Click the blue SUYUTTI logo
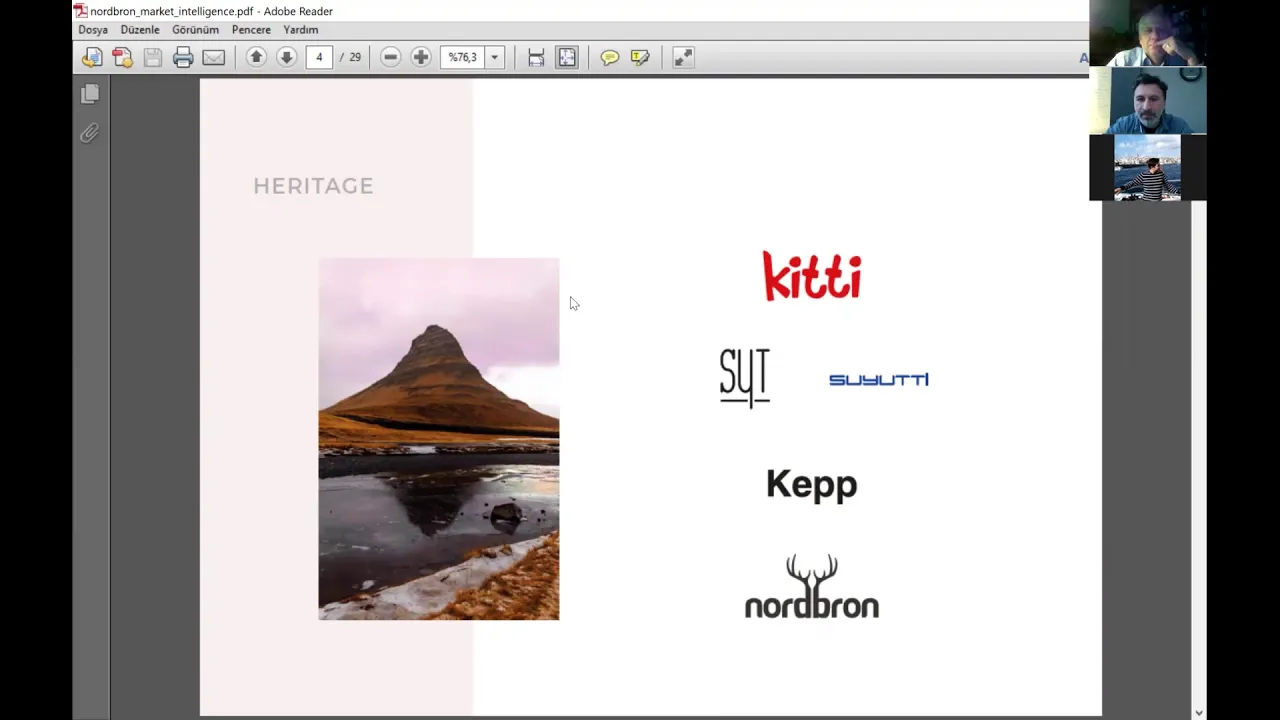This screenshot has width=1280, height=720. (879, 379)
